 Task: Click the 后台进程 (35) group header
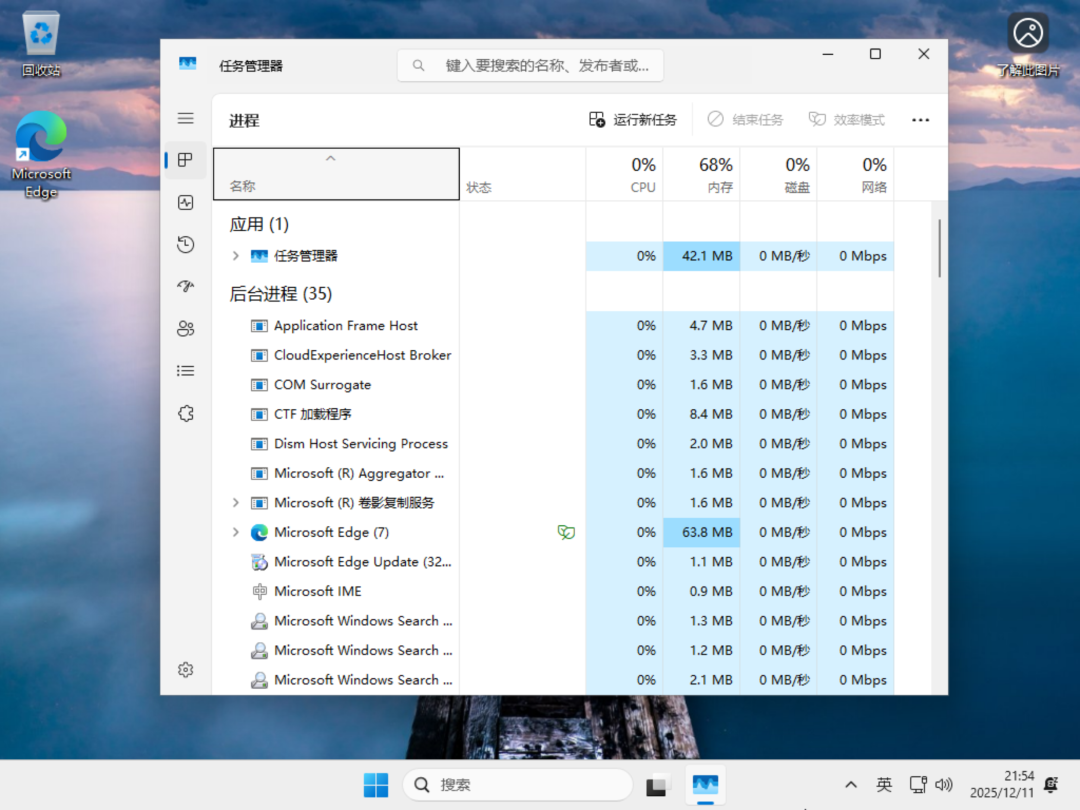[x=281, y=294]
